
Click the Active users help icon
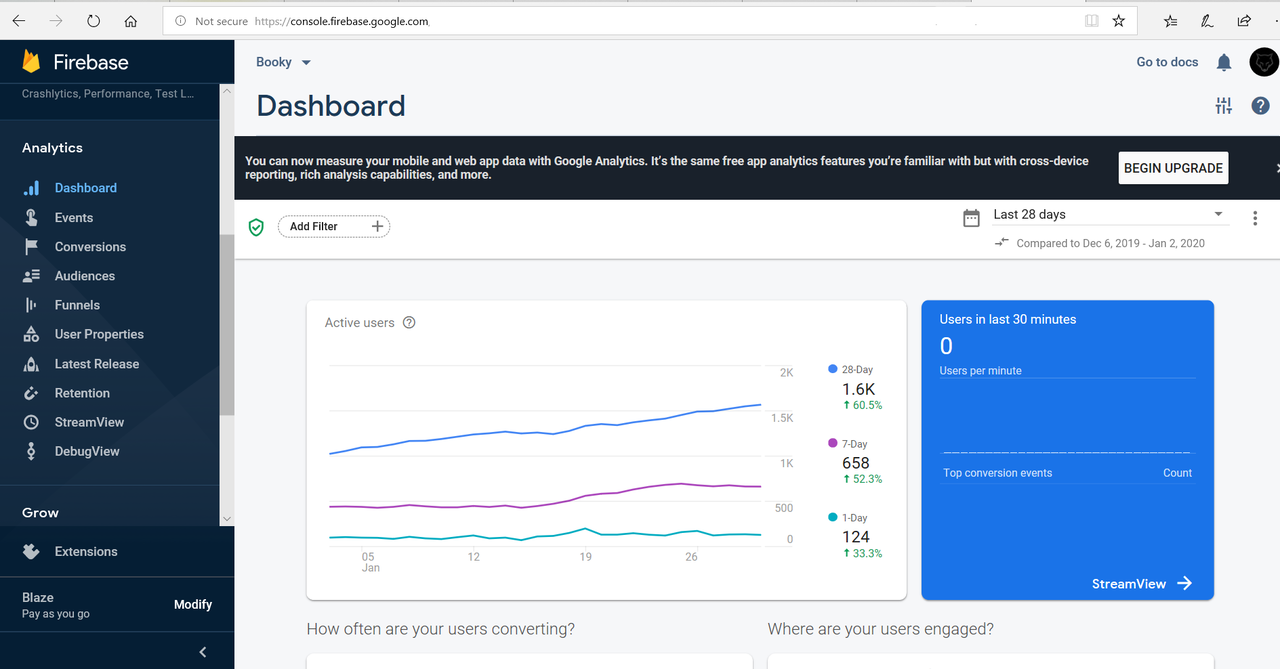coord(408,323)
